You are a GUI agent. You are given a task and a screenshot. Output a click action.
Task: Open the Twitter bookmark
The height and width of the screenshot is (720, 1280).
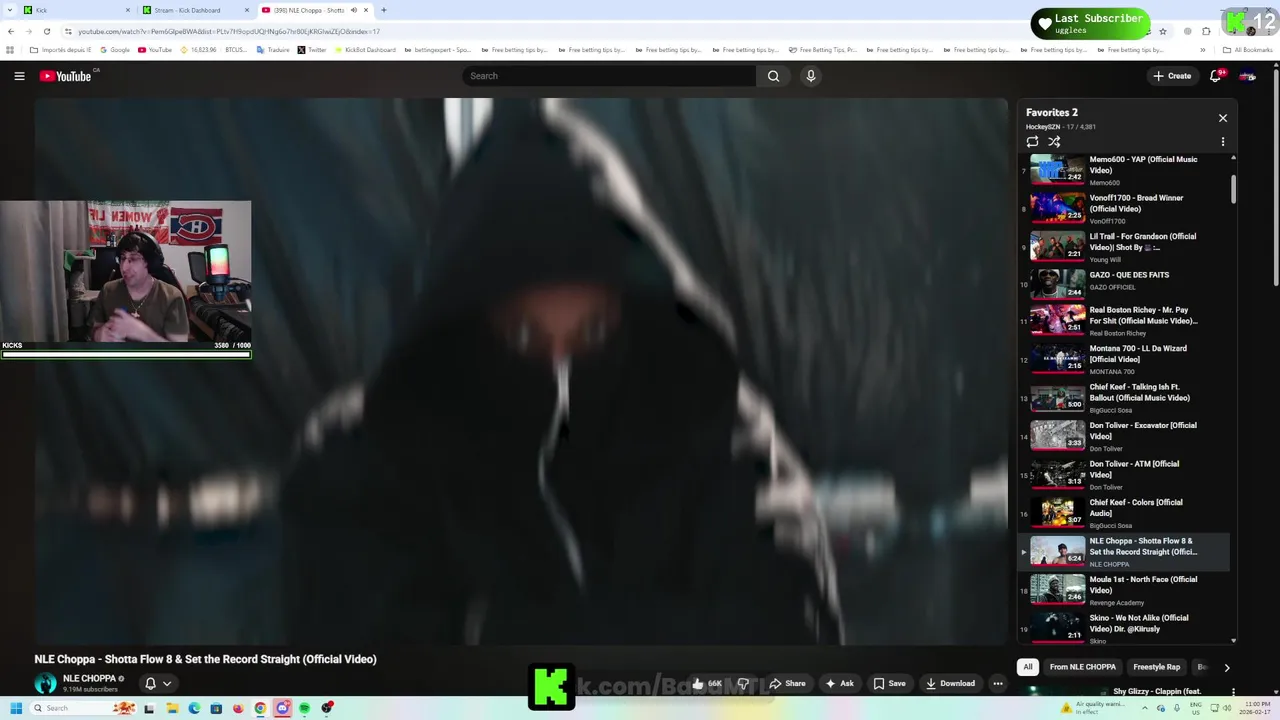[312, 50]
